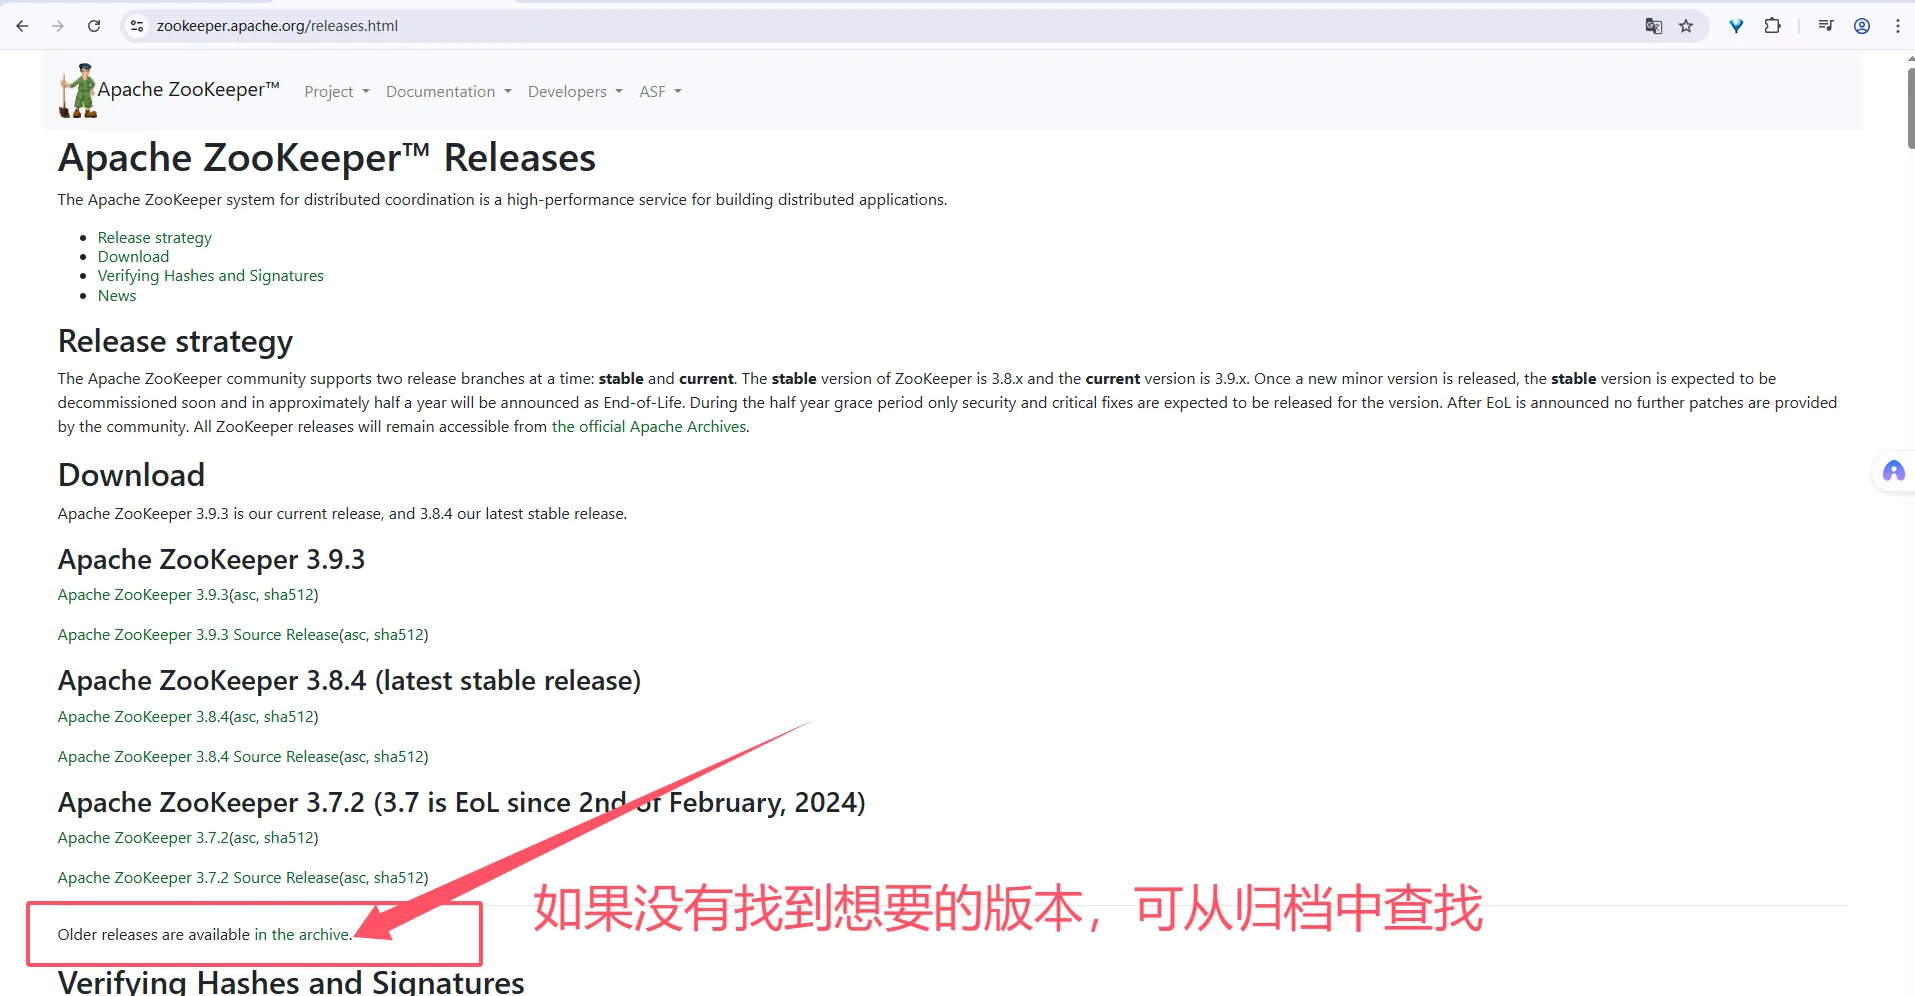Expand the Documentation dropdown menu
This screenshot has width=1915, height=996.
[x=449, y=92]
